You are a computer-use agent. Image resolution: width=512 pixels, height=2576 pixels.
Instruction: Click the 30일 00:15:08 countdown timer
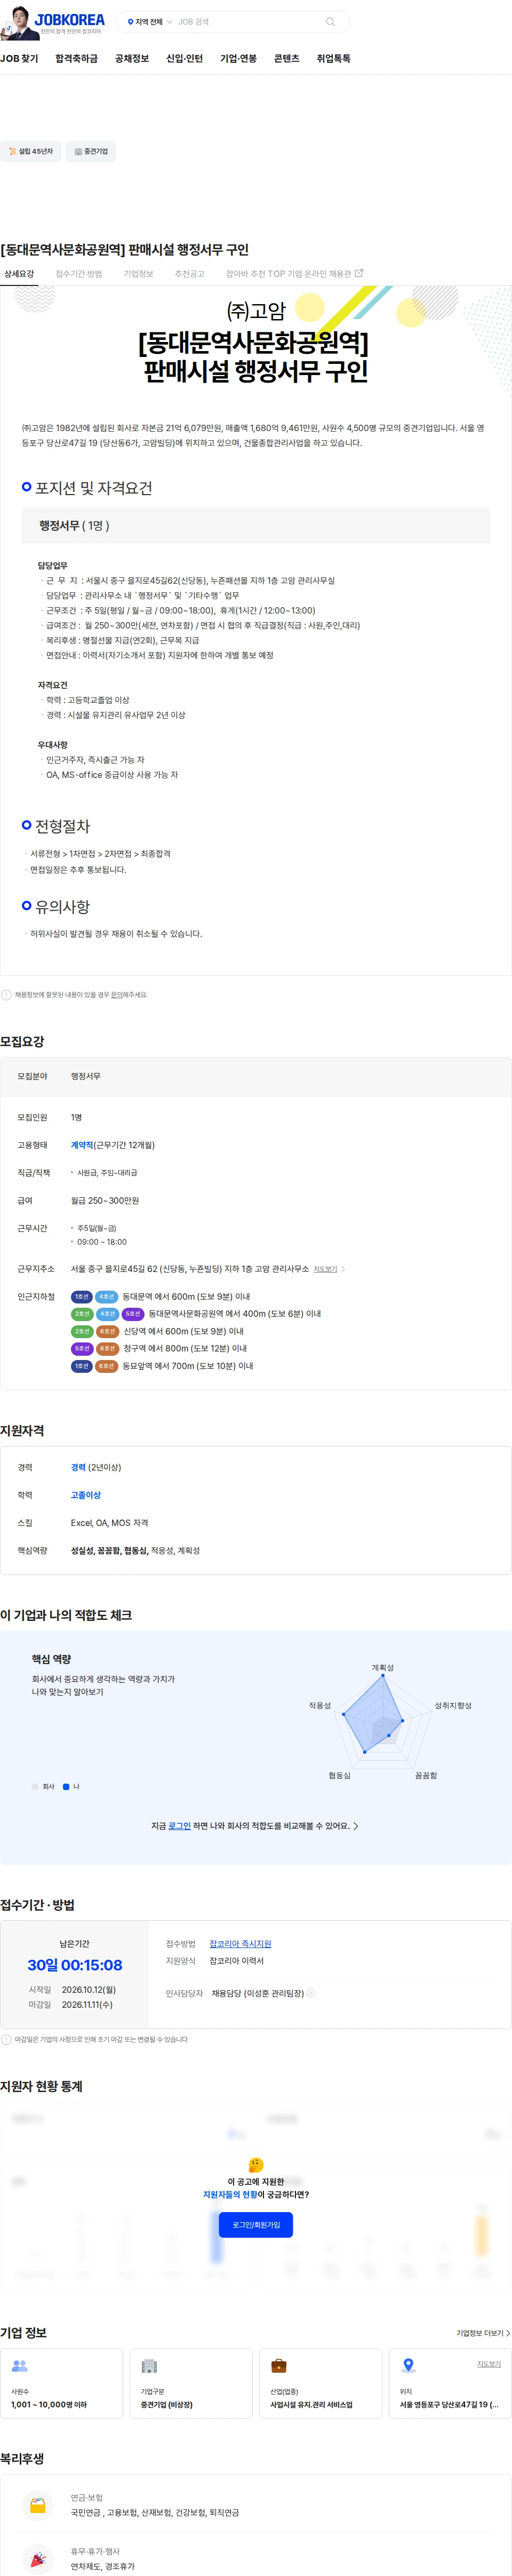(x=75, y=1965)
